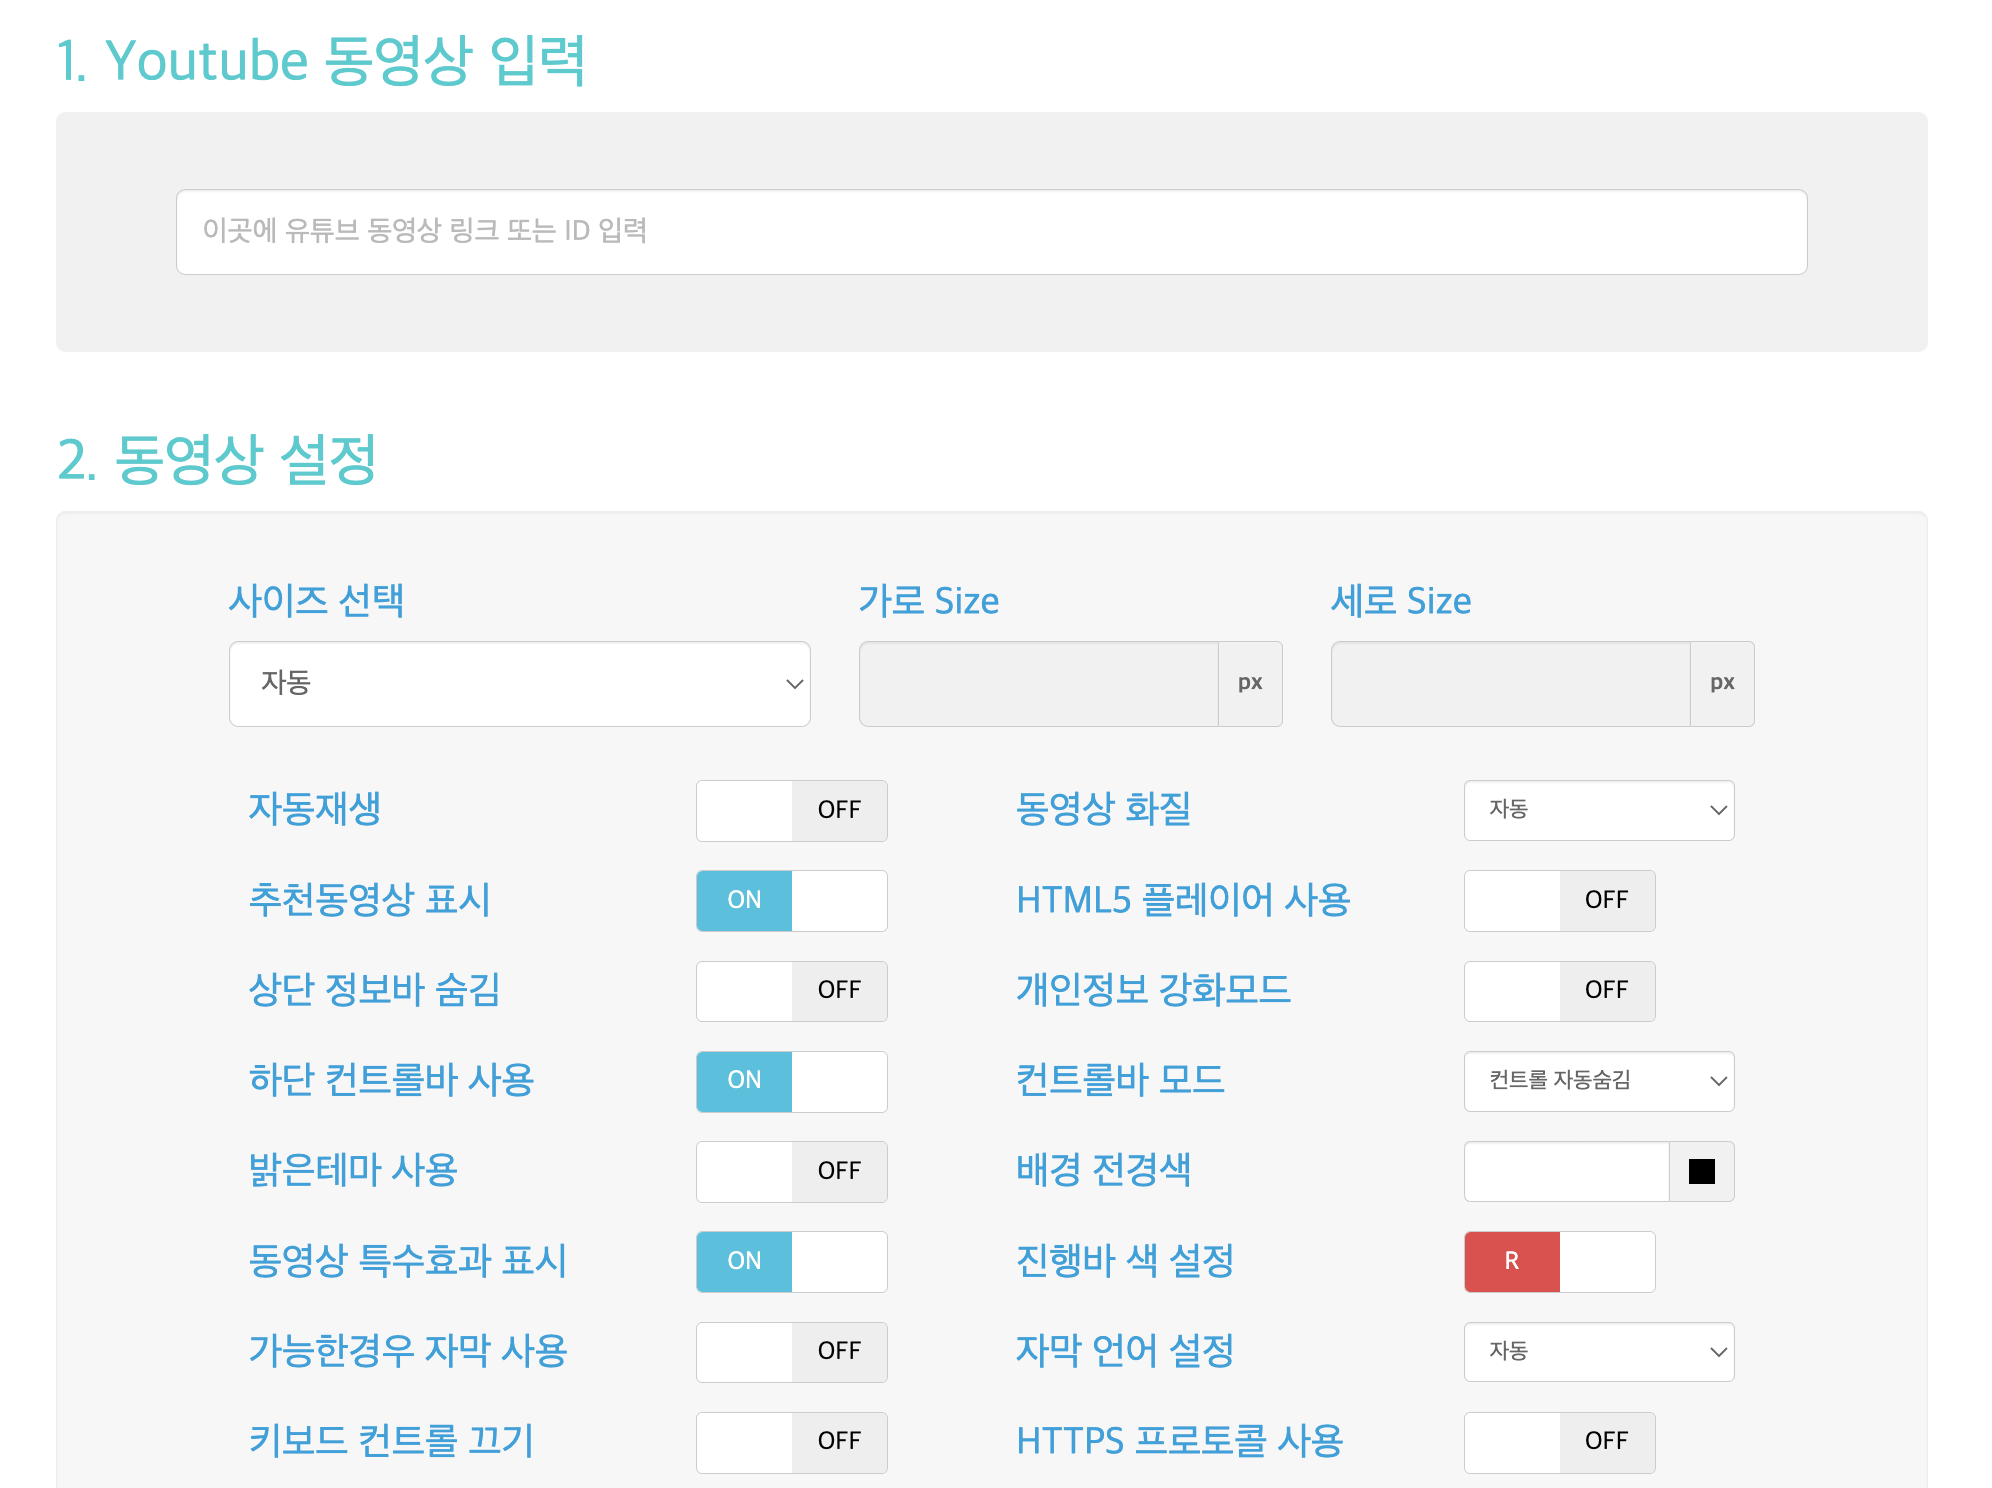Enable the 밝은테마 사용 switch

point(791,1171)
